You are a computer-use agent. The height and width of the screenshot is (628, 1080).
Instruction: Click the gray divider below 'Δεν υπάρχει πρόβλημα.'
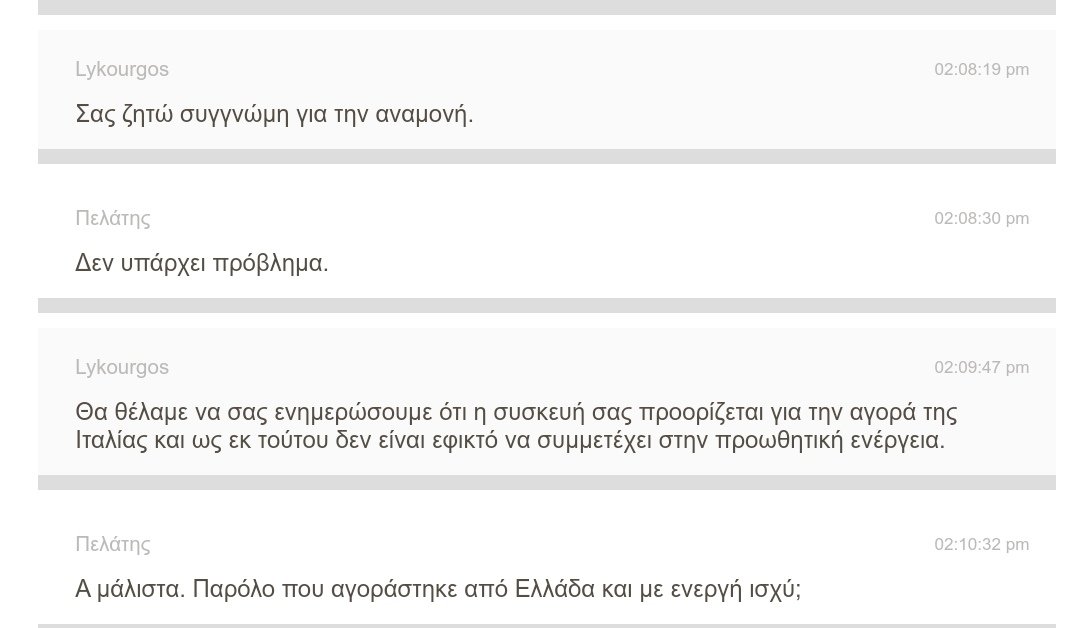pos(547,305)
